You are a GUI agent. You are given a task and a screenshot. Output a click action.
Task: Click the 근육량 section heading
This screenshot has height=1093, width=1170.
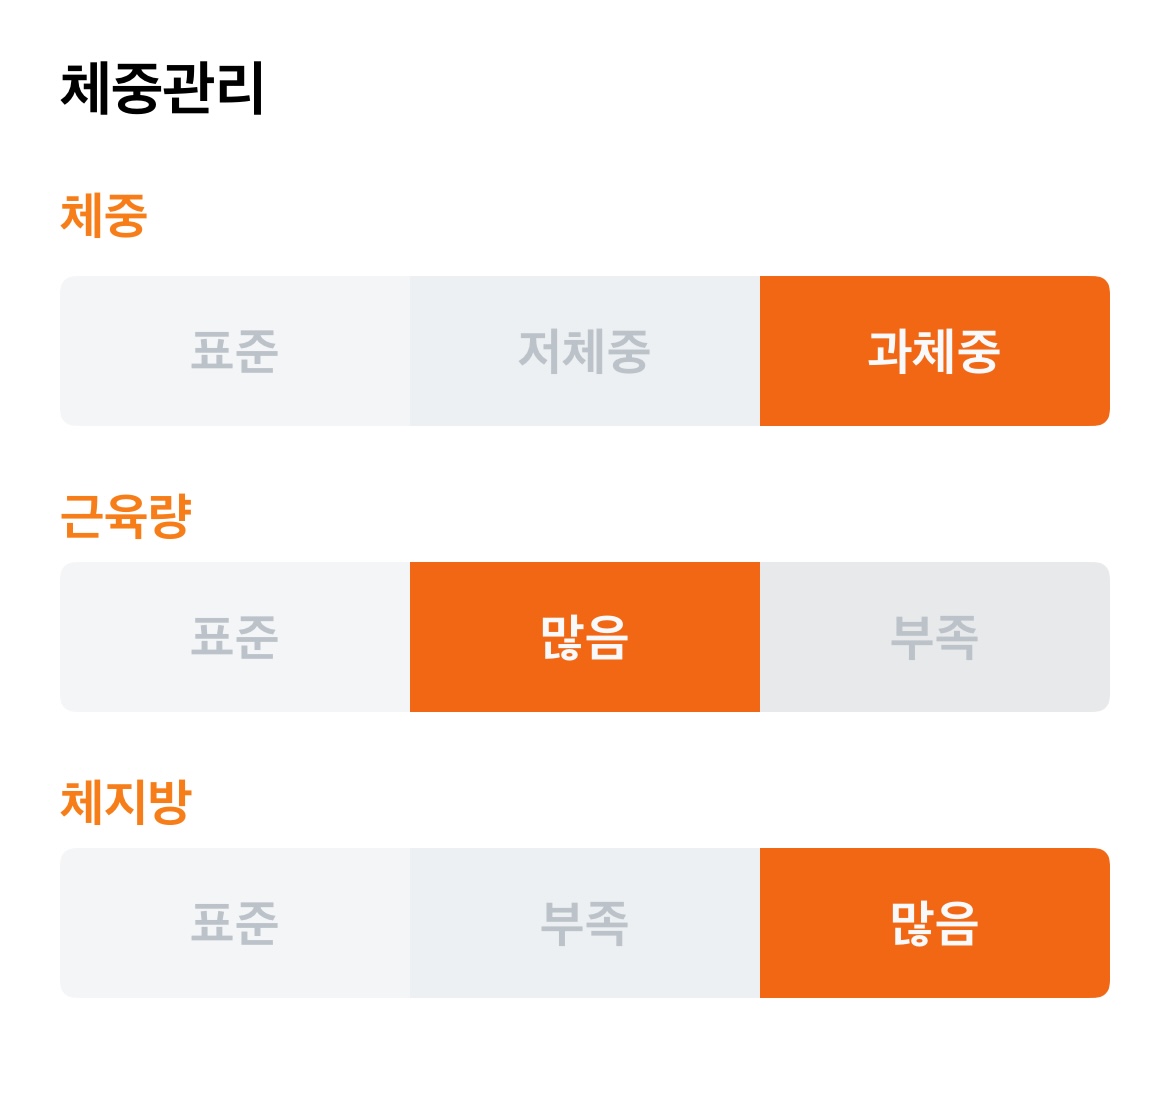click(x=126, y=516)
